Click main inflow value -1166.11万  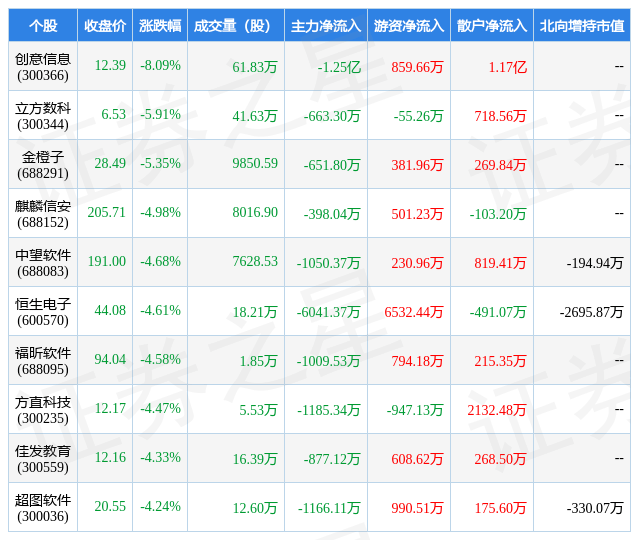(x=329, y=508)
